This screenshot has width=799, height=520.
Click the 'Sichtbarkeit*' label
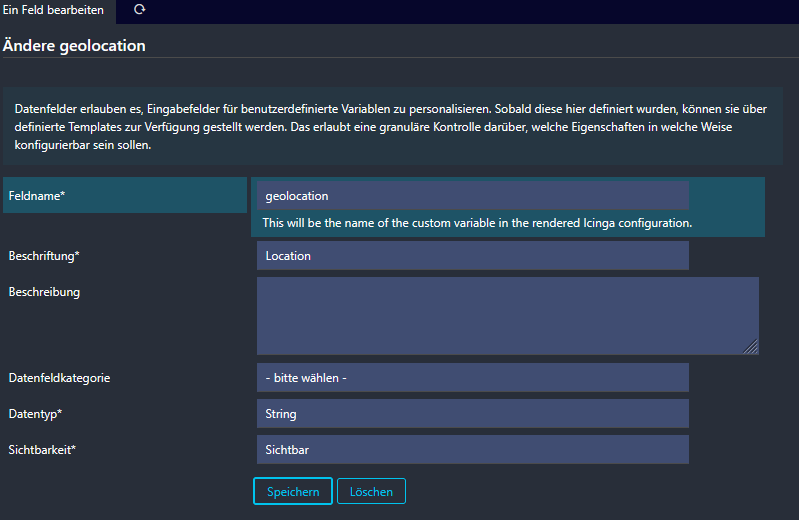coord(42,450)
